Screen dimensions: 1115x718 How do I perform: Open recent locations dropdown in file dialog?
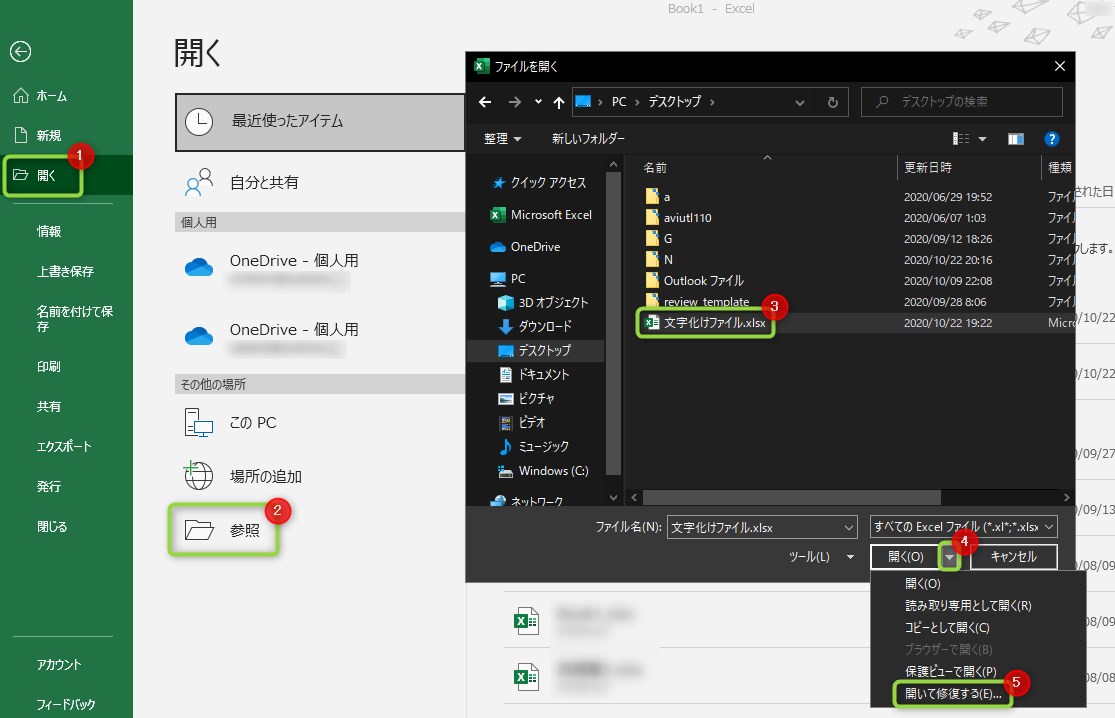coord(538,102)
